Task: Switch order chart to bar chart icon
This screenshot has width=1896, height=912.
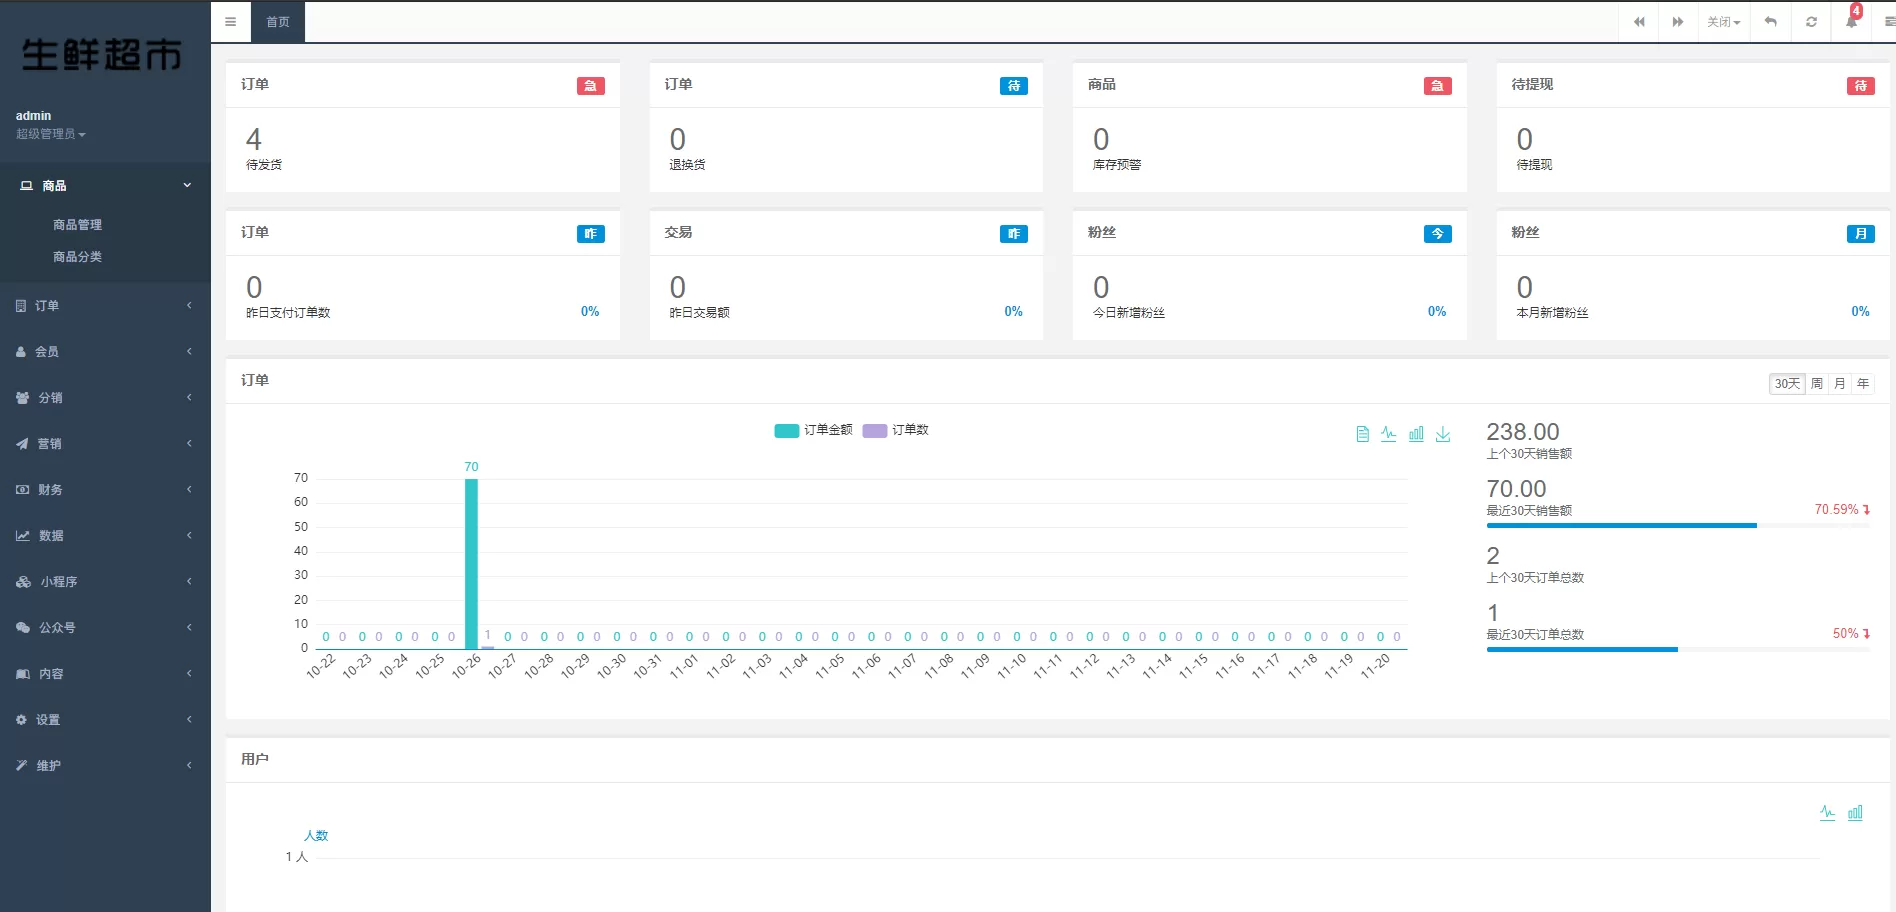Action: [x=1416, y=434]
